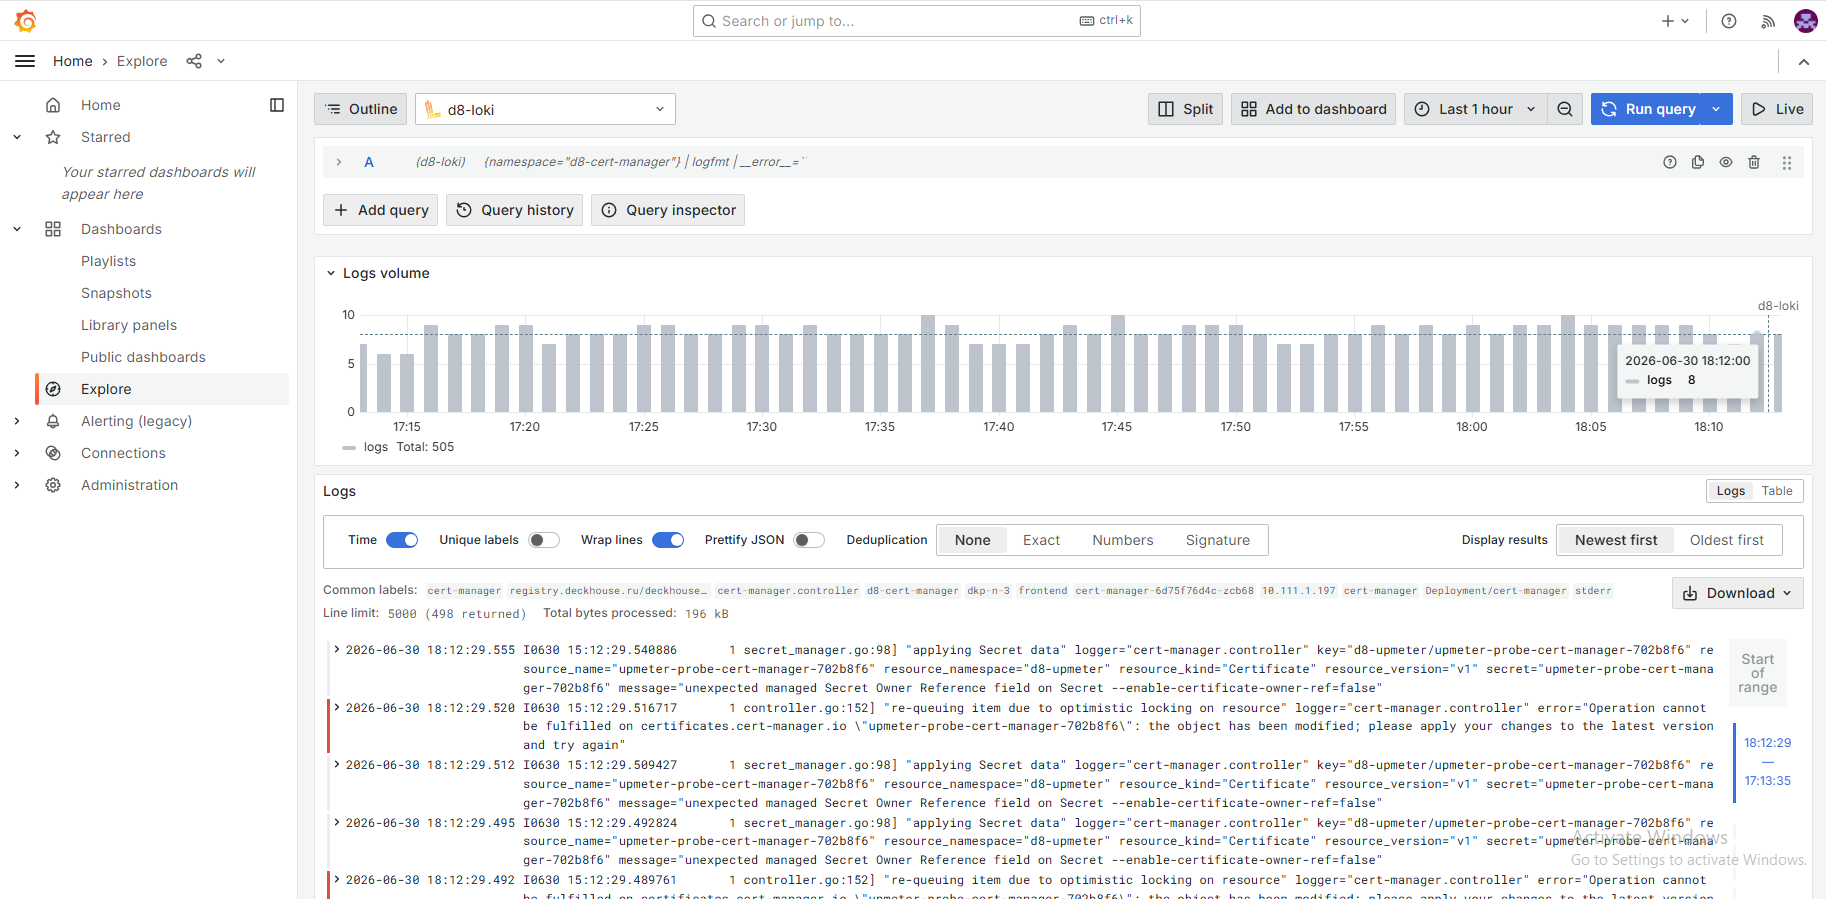
Task: Select Signature deduplication option
Action: (1217, 540)
